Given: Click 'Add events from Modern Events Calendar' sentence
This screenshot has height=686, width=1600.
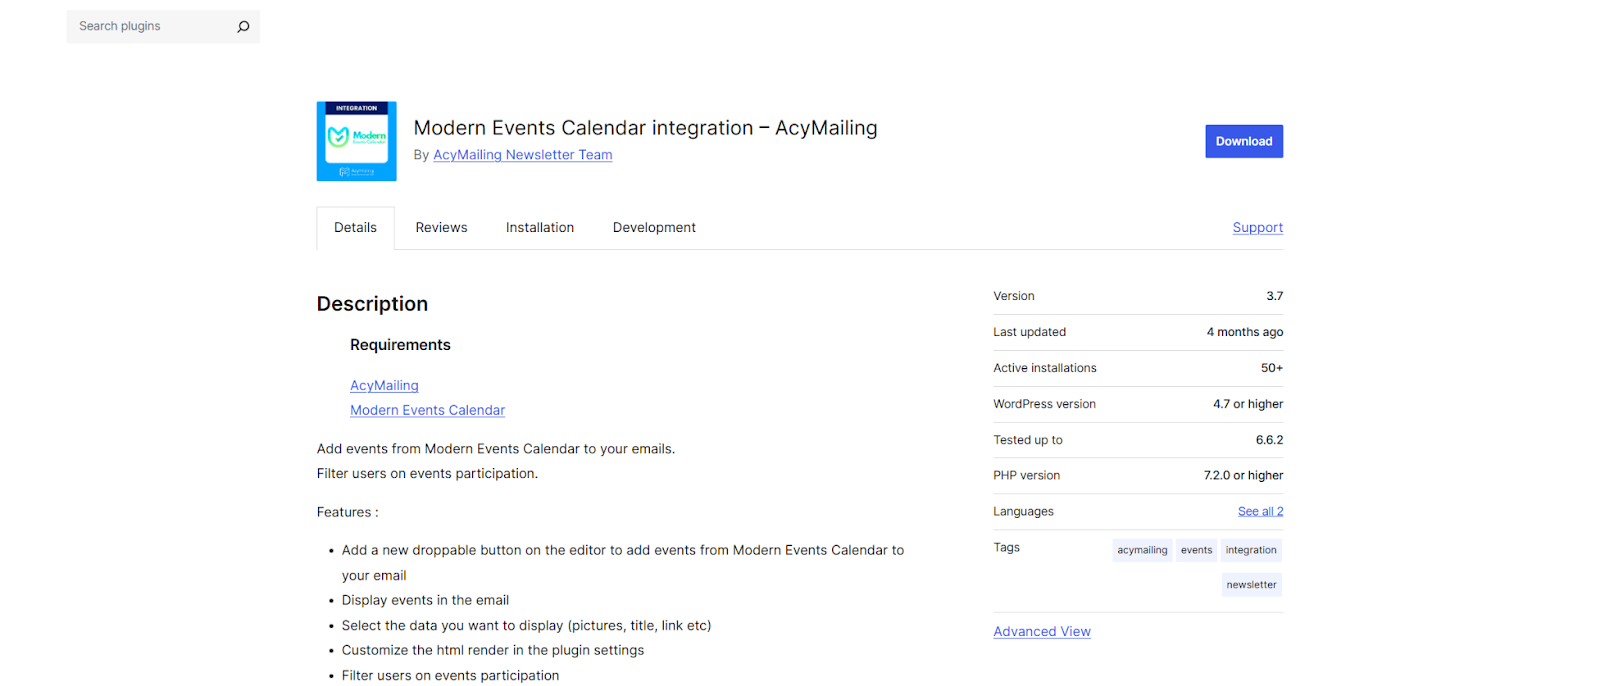Looking at the screenshot, I should click(x=496, y=449).
